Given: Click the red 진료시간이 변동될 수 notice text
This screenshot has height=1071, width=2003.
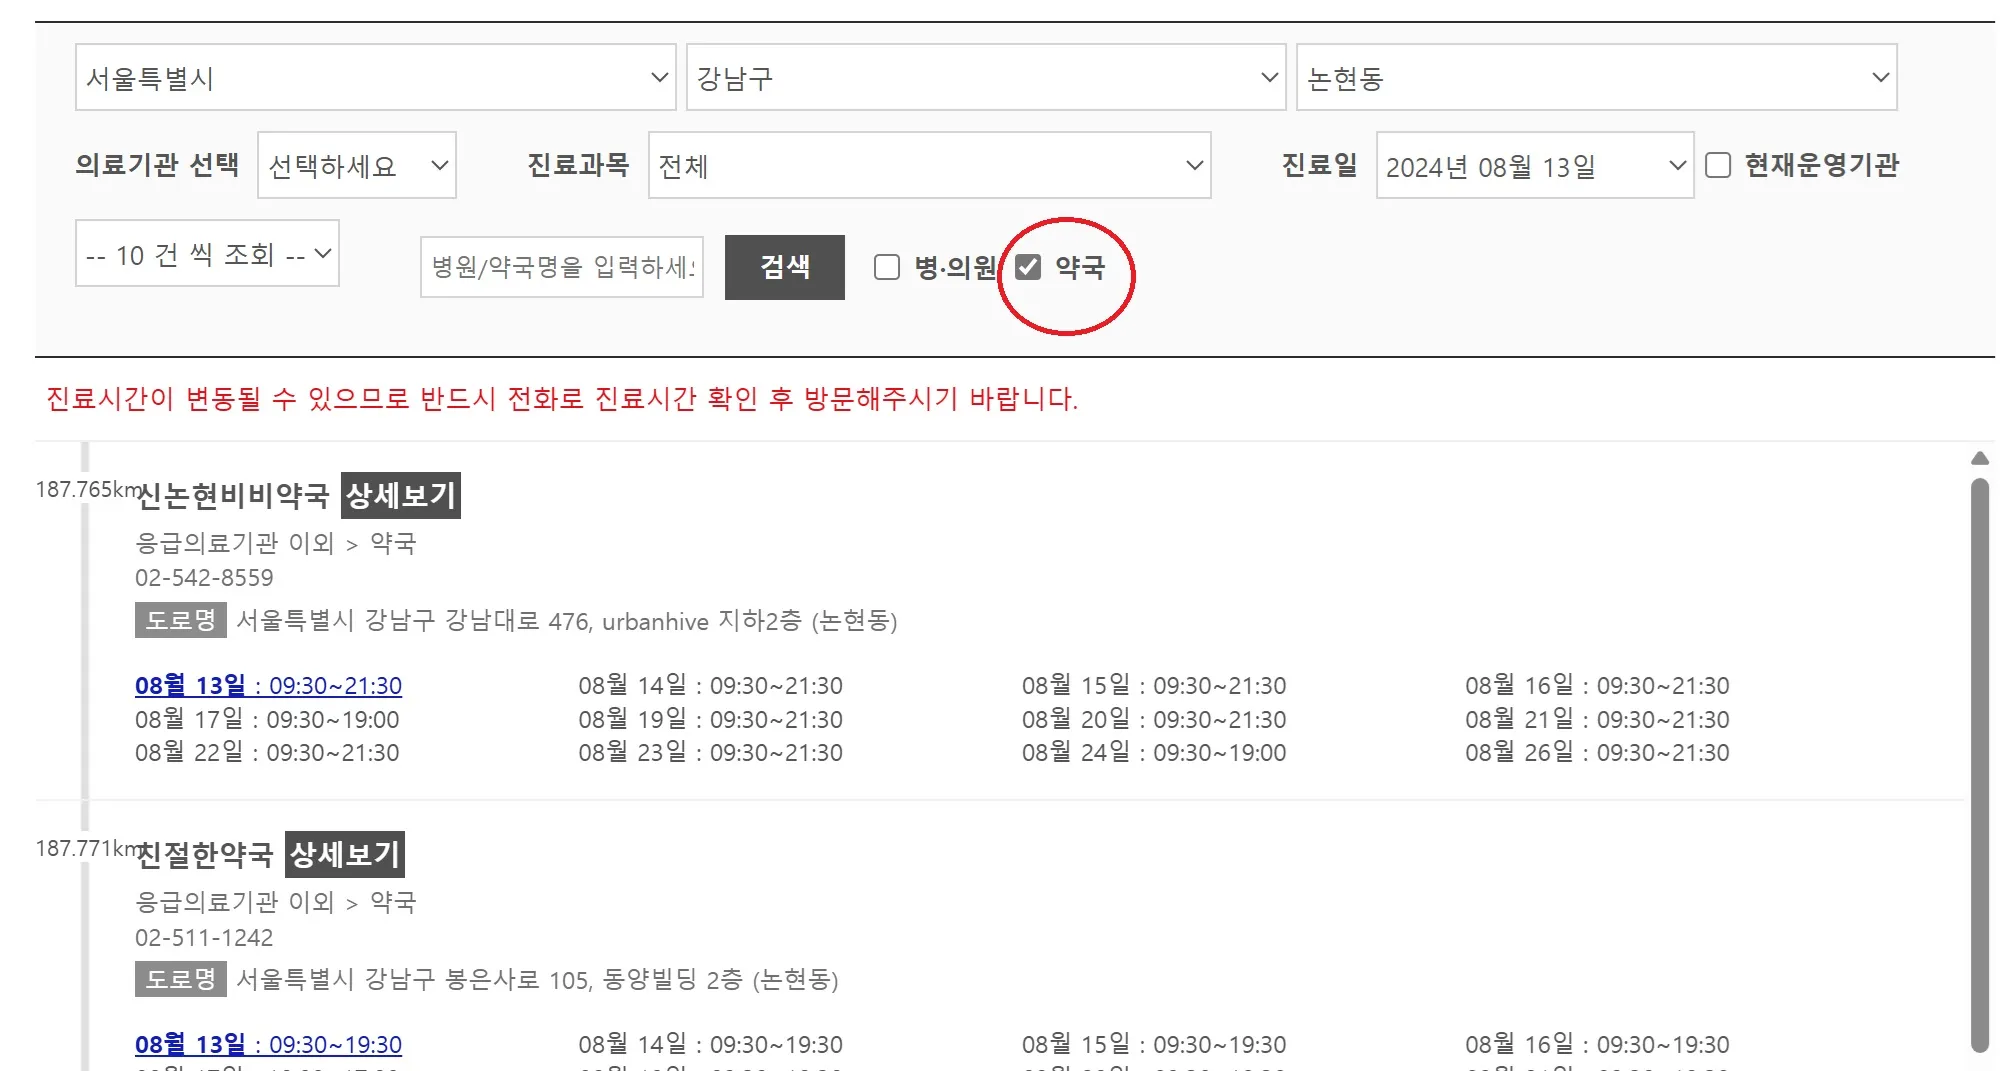Looking at the screenshot, I should pyautogui.click(x=562, y=398).
